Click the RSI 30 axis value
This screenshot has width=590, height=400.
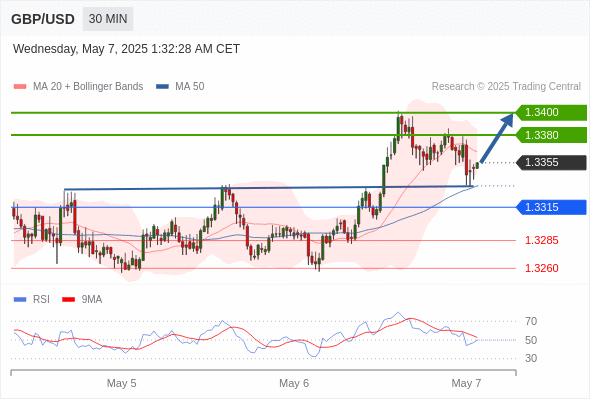pos(531,358)
